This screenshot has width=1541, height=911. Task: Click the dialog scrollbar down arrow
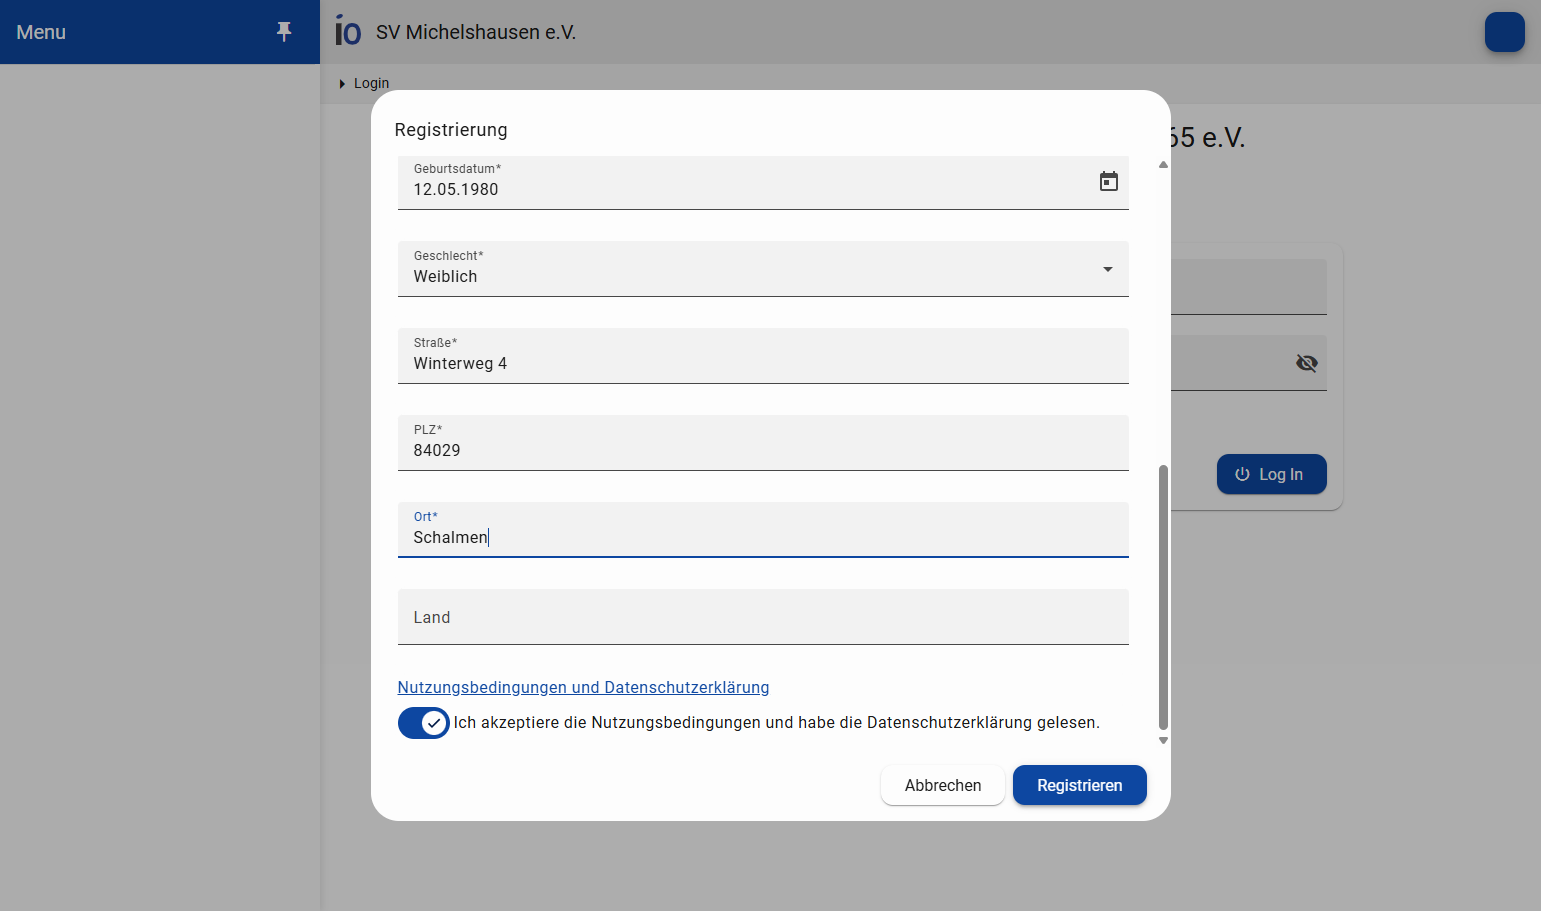pyautogui.click(x=1163, y=741)
